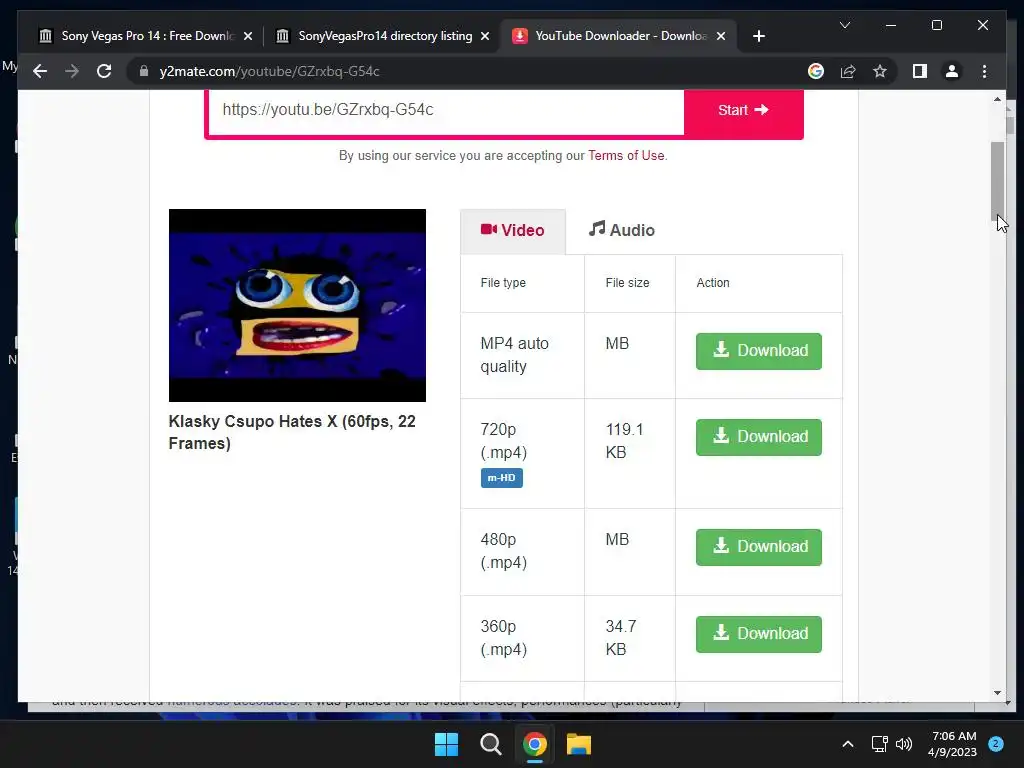
Task: Go back to the previous page
Action: click(40, 71)
